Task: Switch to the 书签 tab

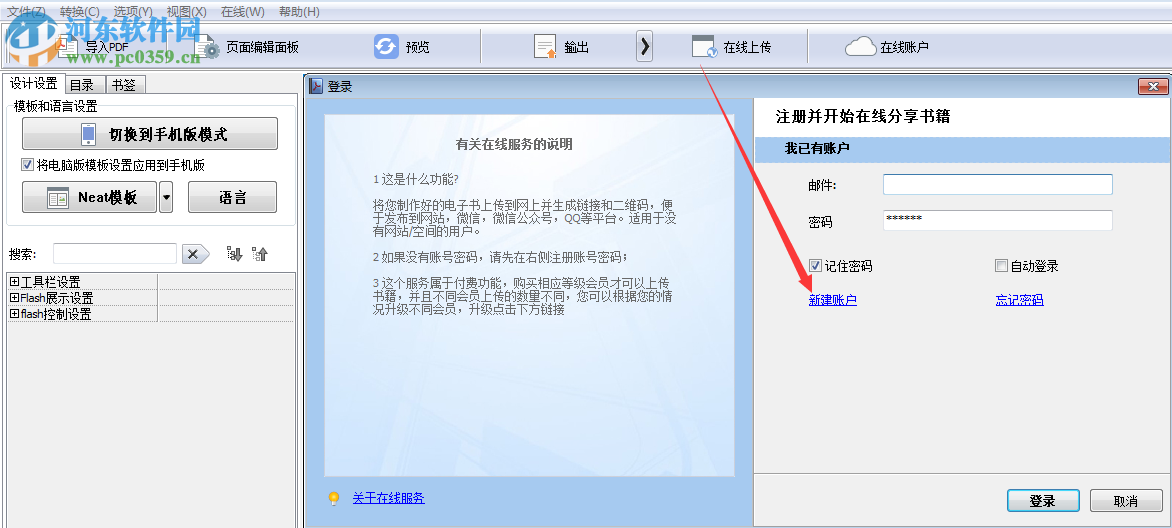Action: tap(125, 85)
